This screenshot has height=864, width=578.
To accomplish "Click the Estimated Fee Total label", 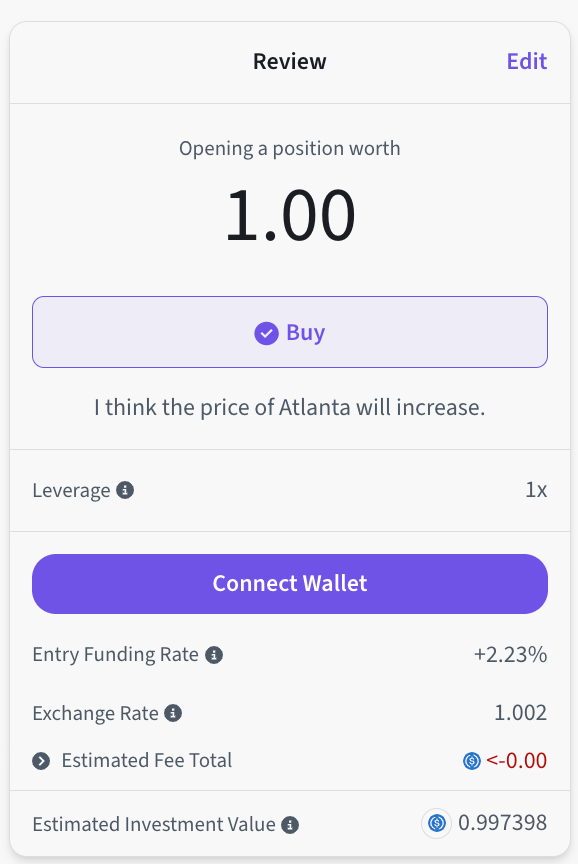I will tap(147, 760).
